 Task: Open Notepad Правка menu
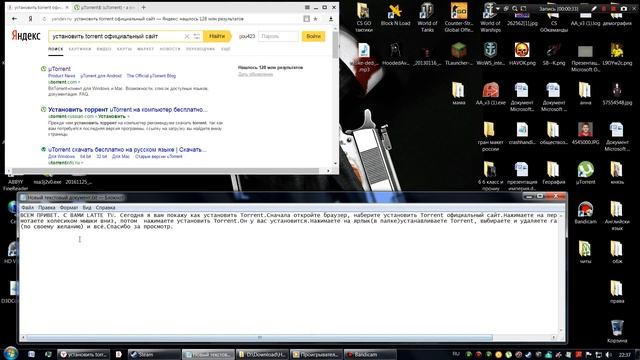(47, 208)
